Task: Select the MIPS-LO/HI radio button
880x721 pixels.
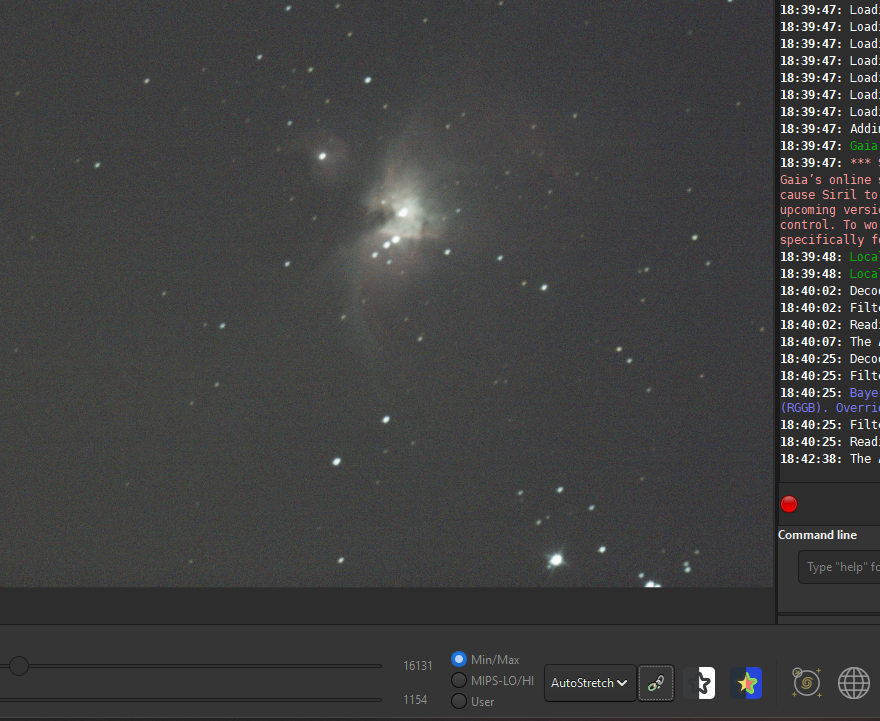Action: point(459,681)
